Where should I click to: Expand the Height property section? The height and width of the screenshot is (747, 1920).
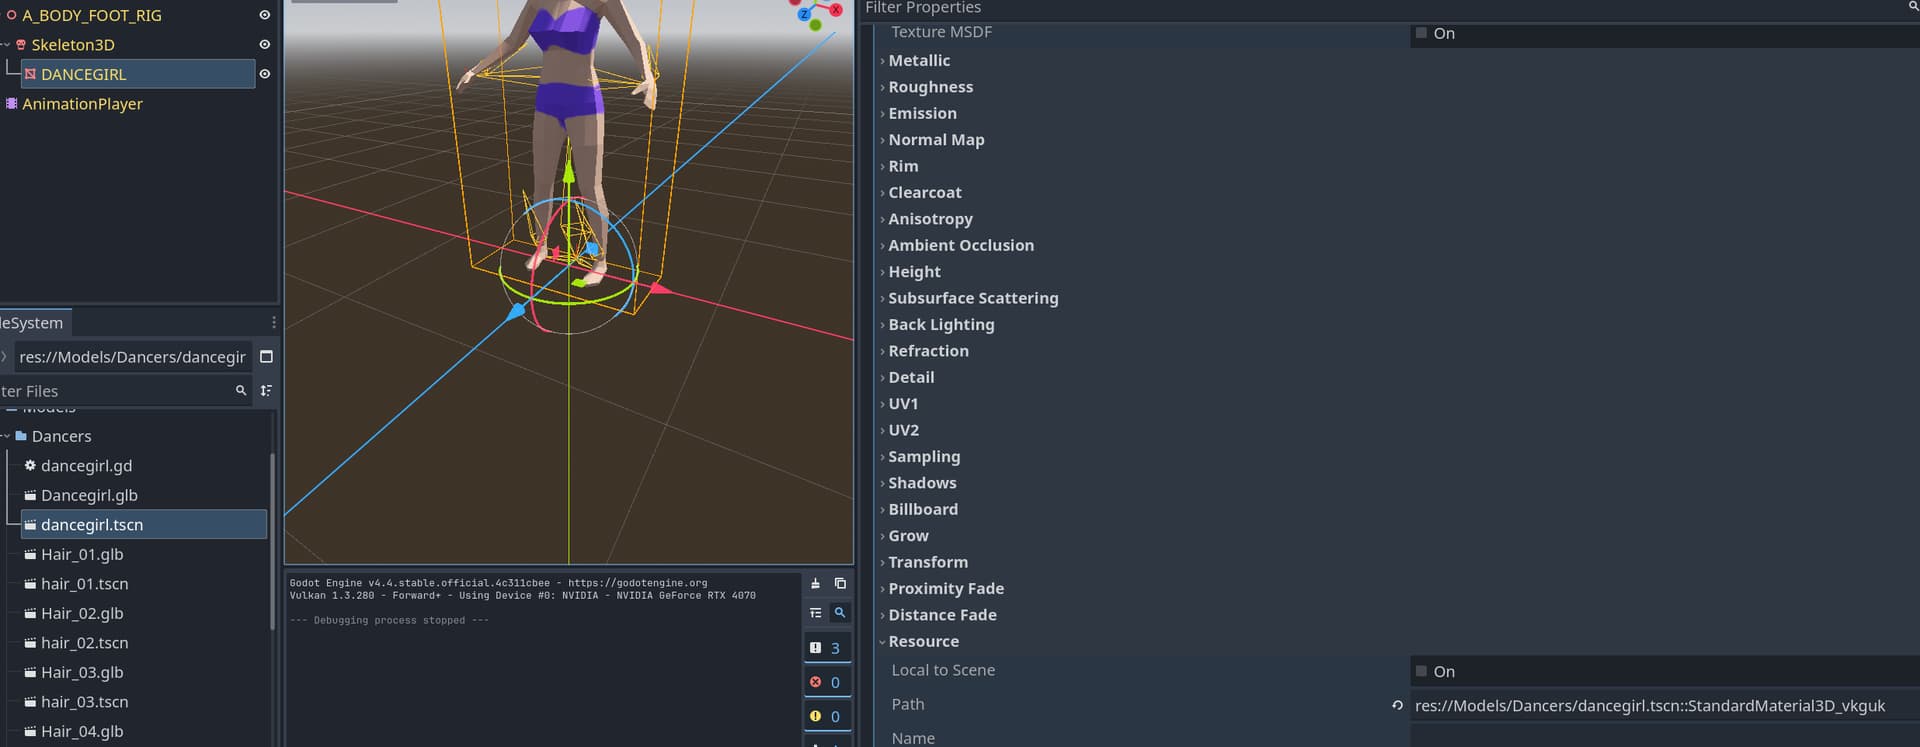[914, 272]
